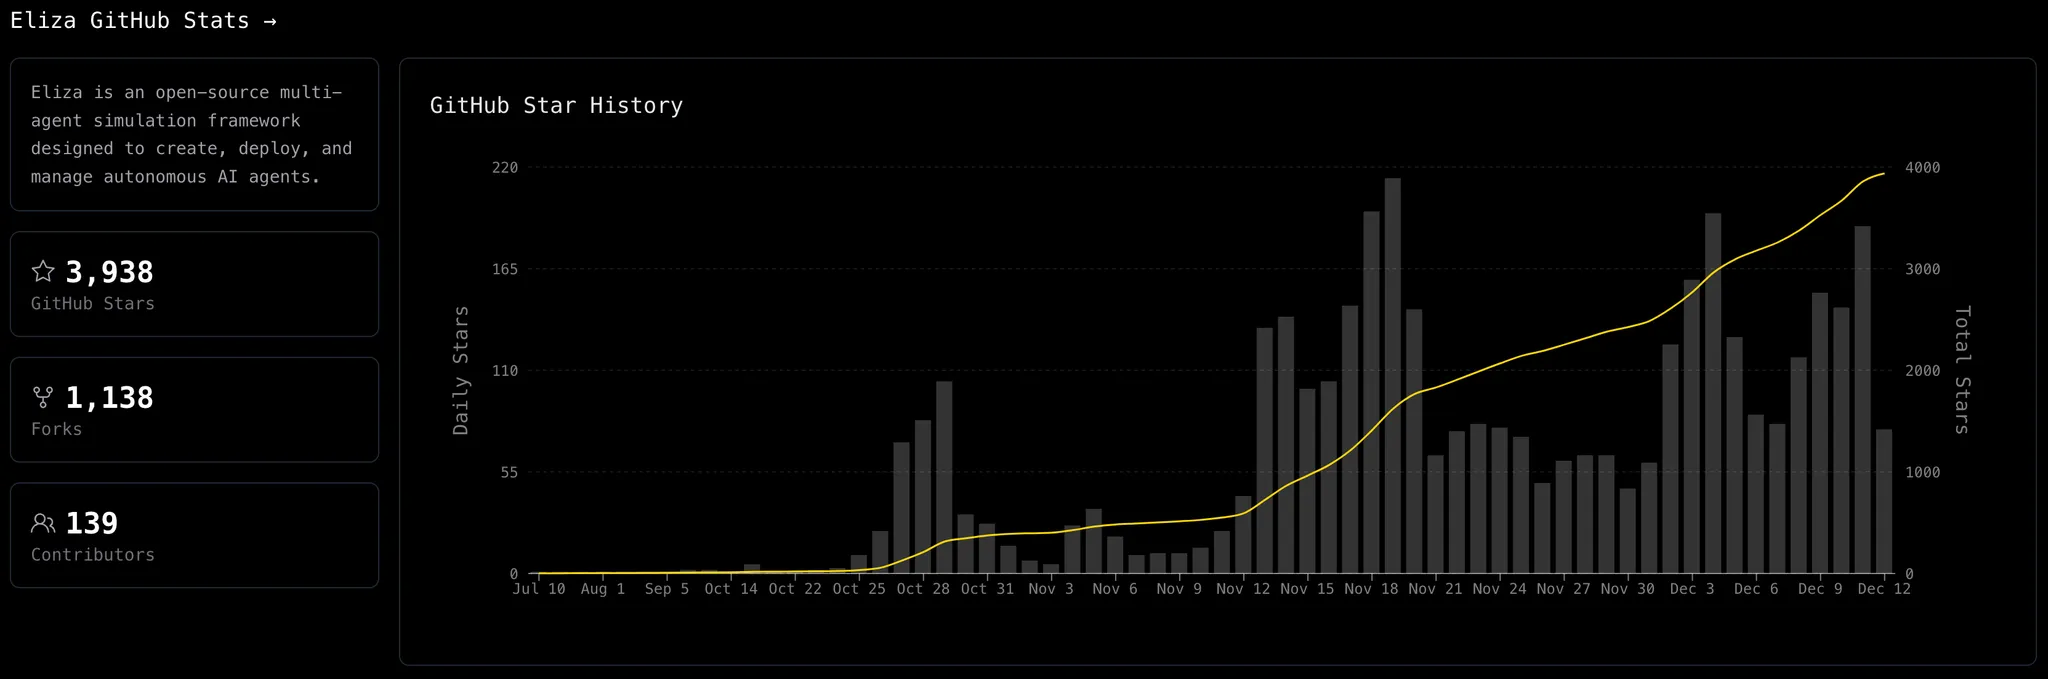Click the "Nov 15" date label
The width and height of the screenshot is (2048, 679).
coord(1307,589)
